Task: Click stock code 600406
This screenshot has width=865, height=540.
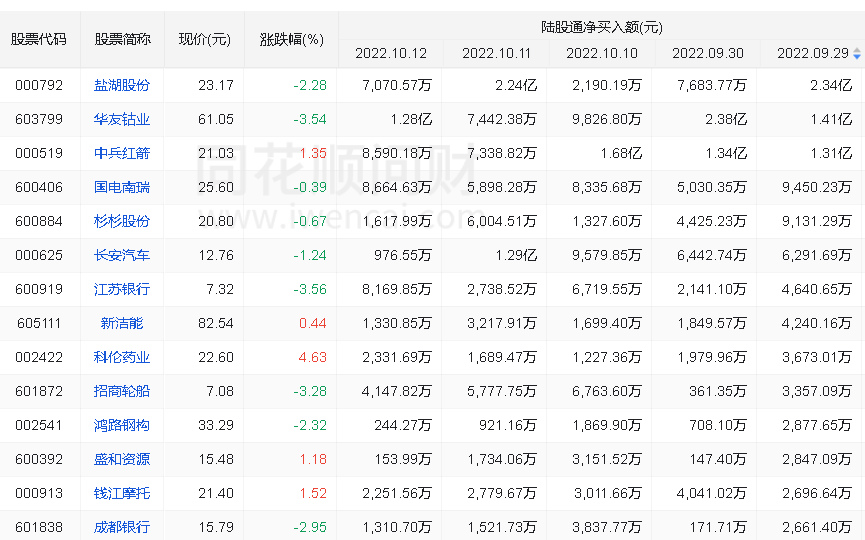Action: tap(39, 188)
